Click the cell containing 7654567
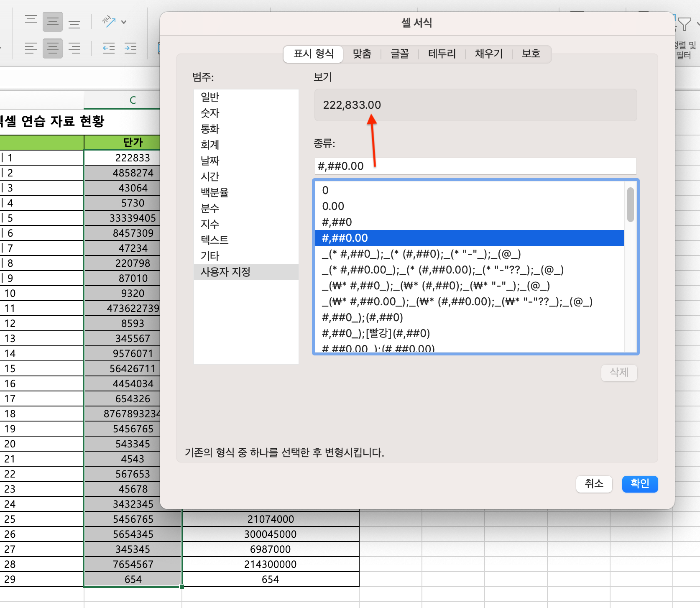Image resolution: width=700 pixels, height=608 pixels. coord(133,564)
